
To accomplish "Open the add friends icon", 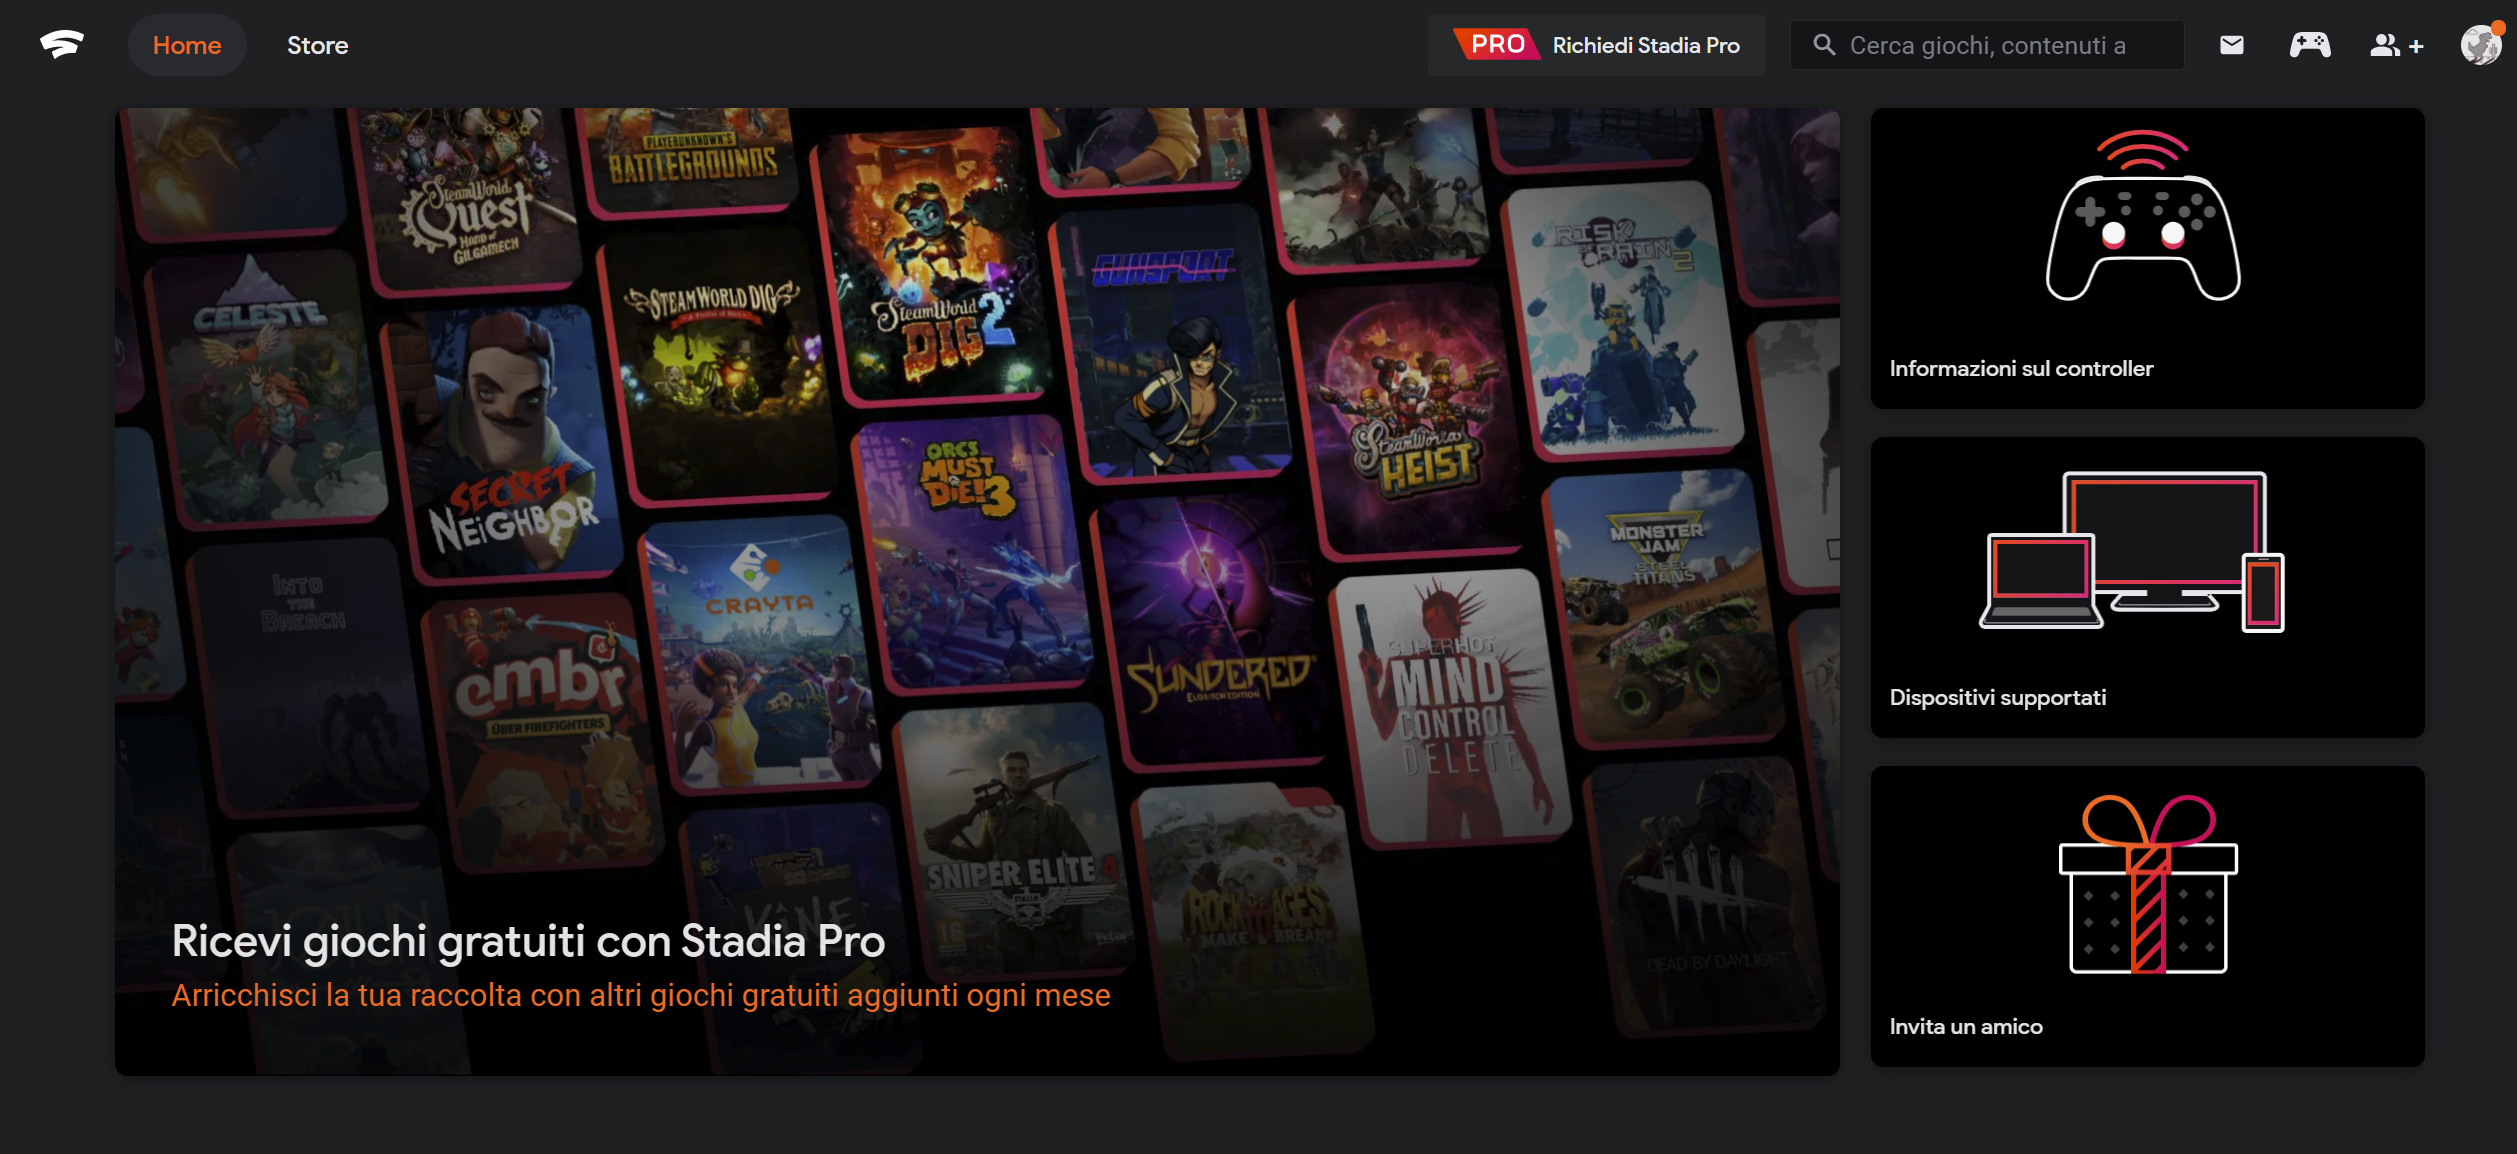I will [2395, 46].
